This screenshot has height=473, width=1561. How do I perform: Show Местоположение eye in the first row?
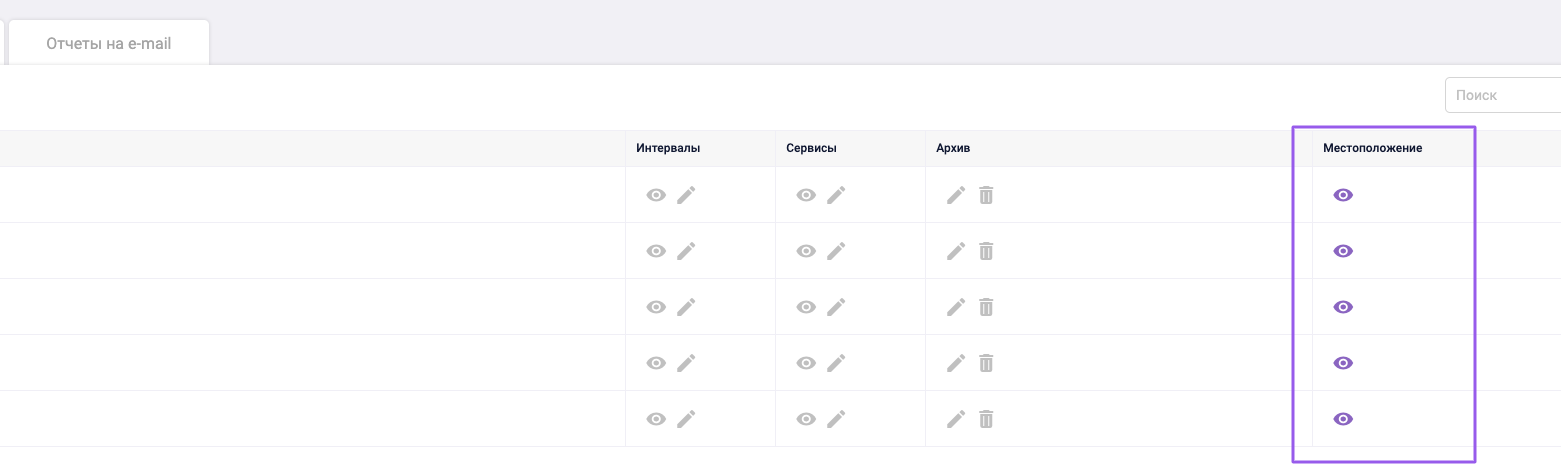point(1343,195)
